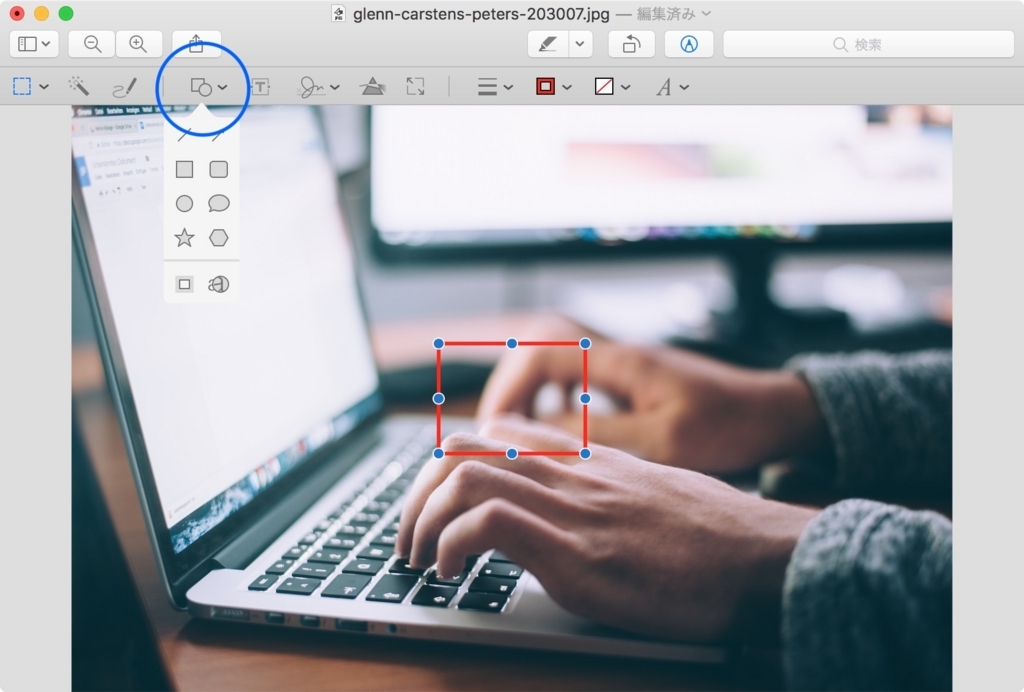Select the Sketch drawing tool
Viewport: 1024px width, 692px height.
pyautogui.click(x=125, y=87)
